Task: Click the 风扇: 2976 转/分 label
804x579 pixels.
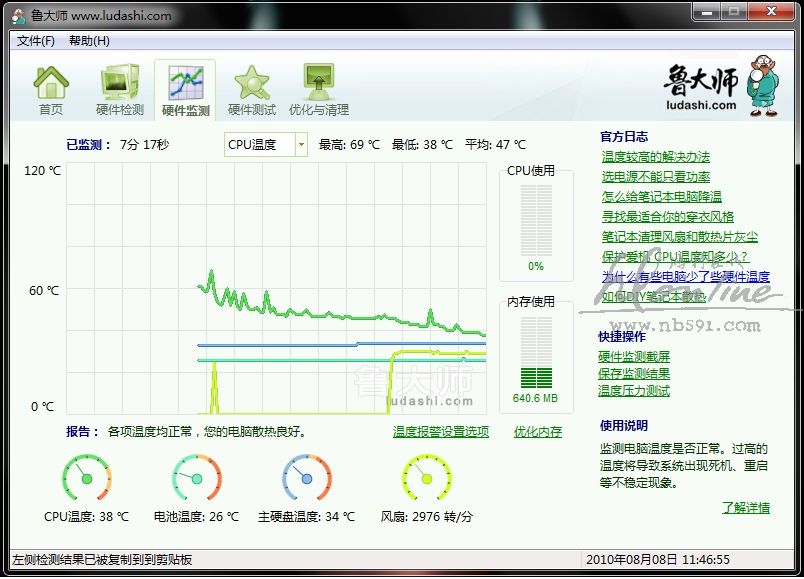Action: 427,516
